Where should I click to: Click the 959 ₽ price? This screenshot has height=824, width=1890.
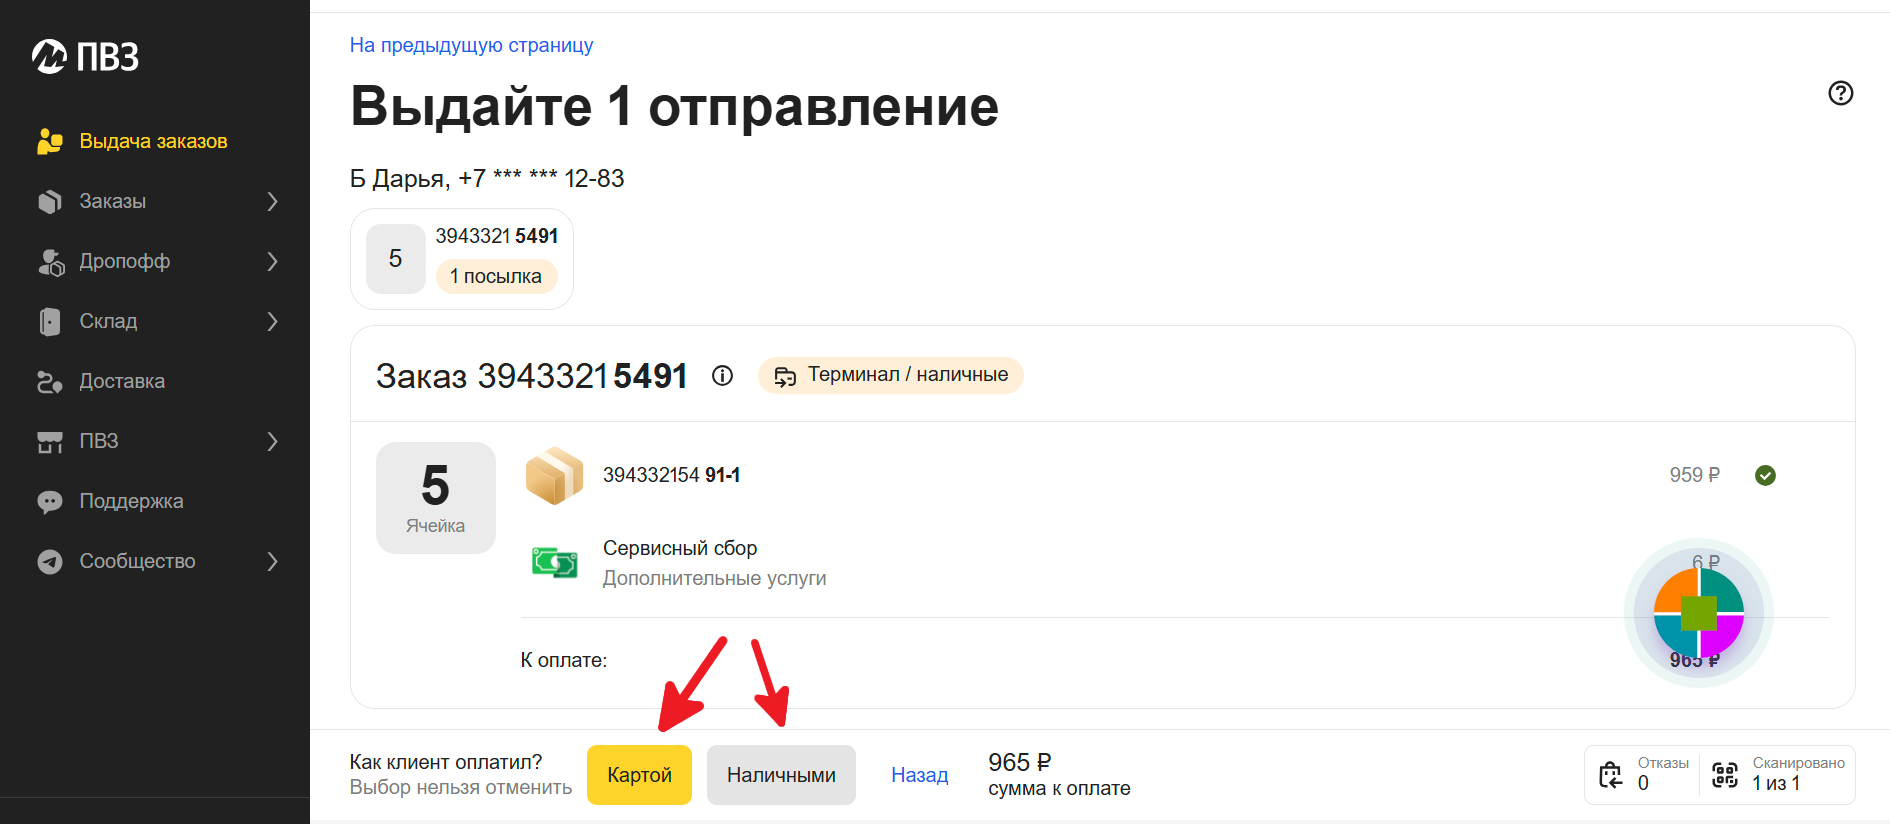(x=1694, y=475)
